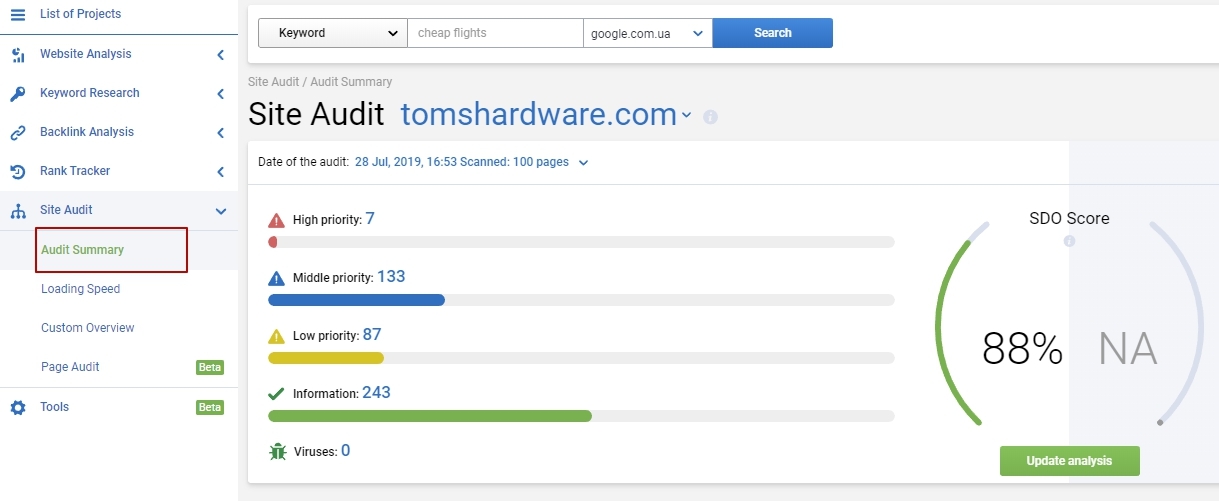Open the google.com.ua search engine dropdown
Viewport: 1219px width, 501px height.
pyautogui.click(x=648, y=33)
